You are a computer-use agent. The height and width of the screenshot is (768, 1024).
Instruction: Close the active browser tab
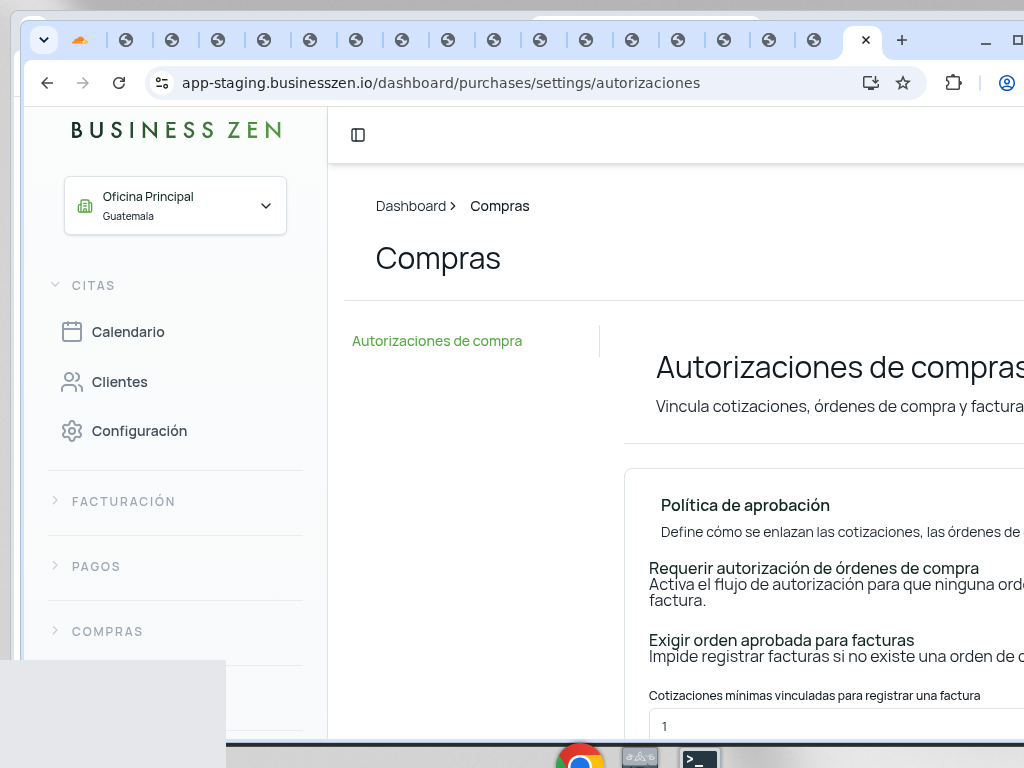[x=866, y=40]
